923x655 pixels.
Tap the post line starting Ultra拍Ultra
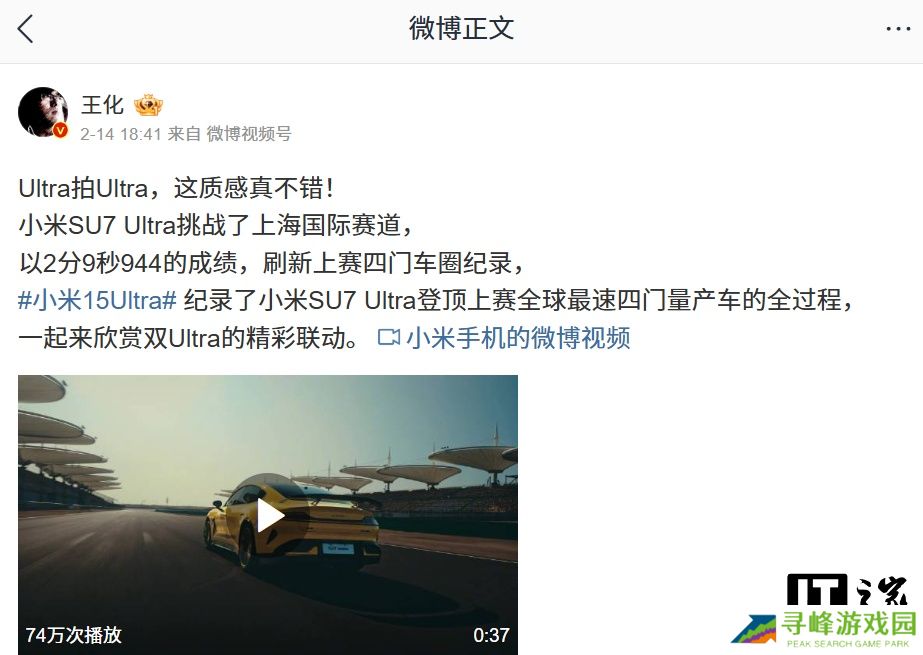(177, 188)
